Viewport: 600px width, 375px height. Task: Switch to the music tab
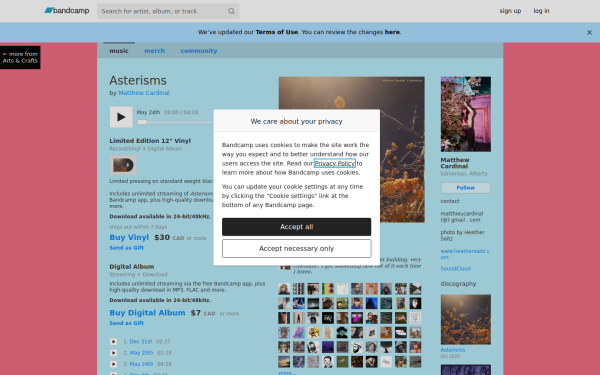pyautogui.click(x=119, y=51)
